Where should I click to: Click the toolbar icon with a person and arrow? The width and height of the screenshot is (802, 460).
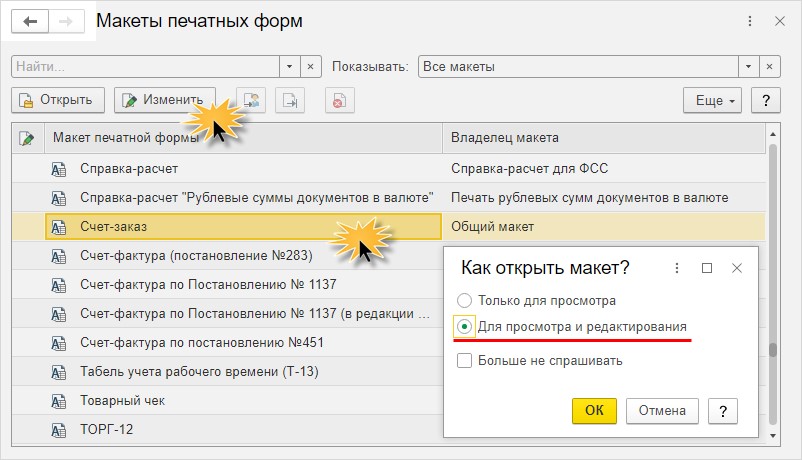251,100
